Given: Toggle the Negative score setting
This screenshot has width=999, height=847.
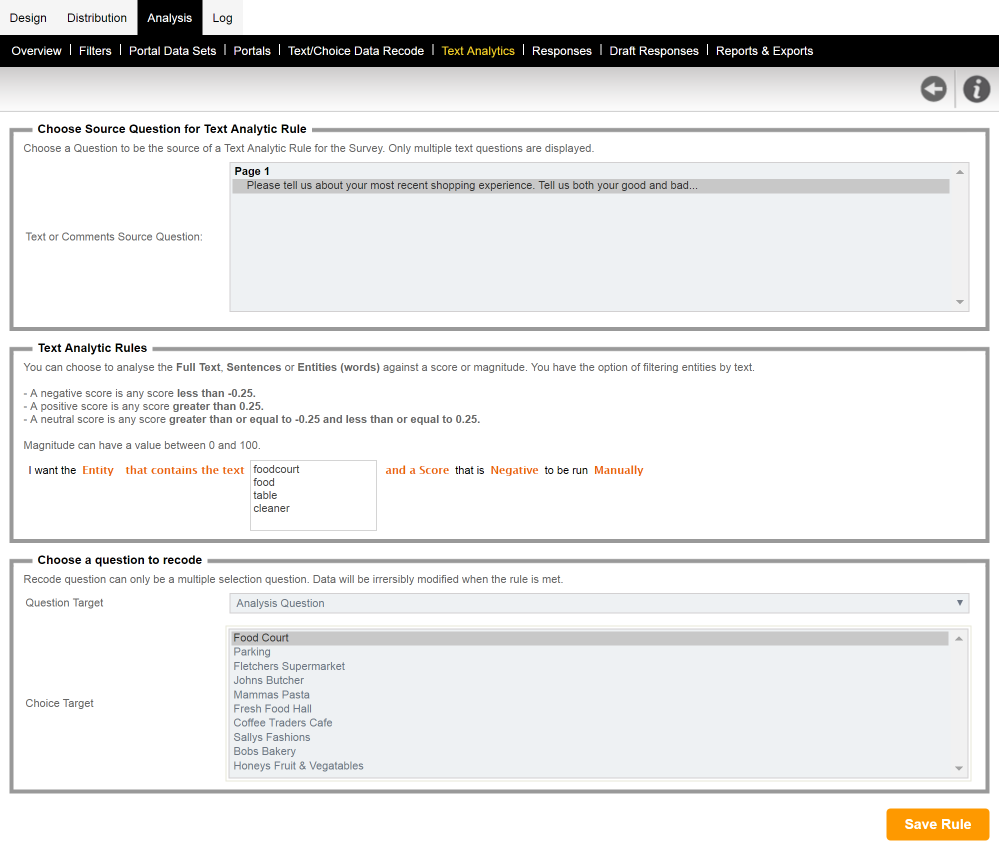Looking at the screenshot, I should tap(514, 470).
